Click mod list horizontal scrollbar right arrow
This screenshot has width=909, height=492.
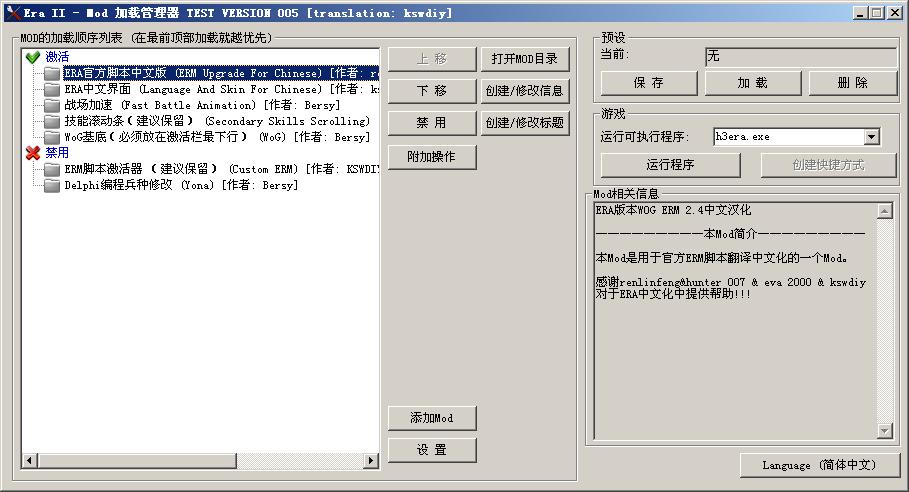click(x=371, y=461)
